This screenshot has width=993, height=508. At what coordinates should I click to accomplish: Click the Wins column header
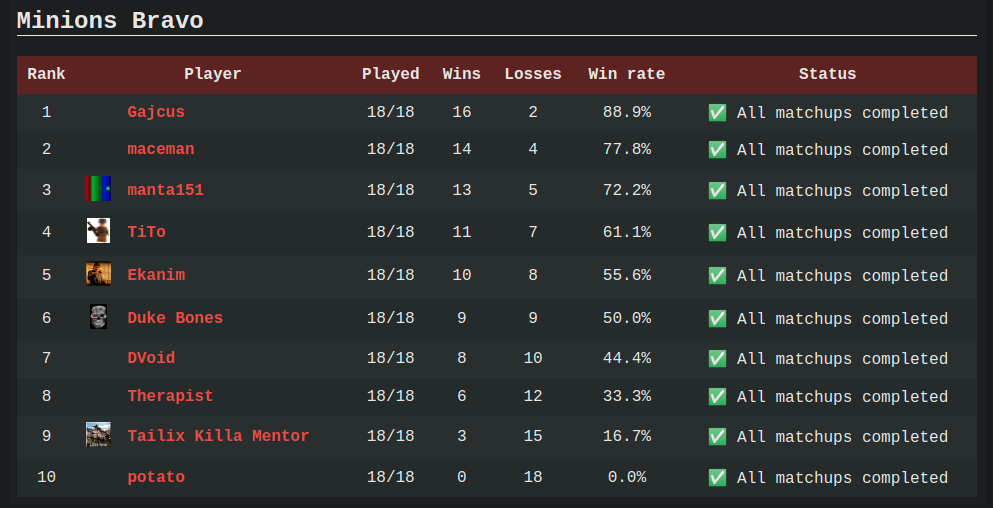pyautogui.click(x=462, y=74)
